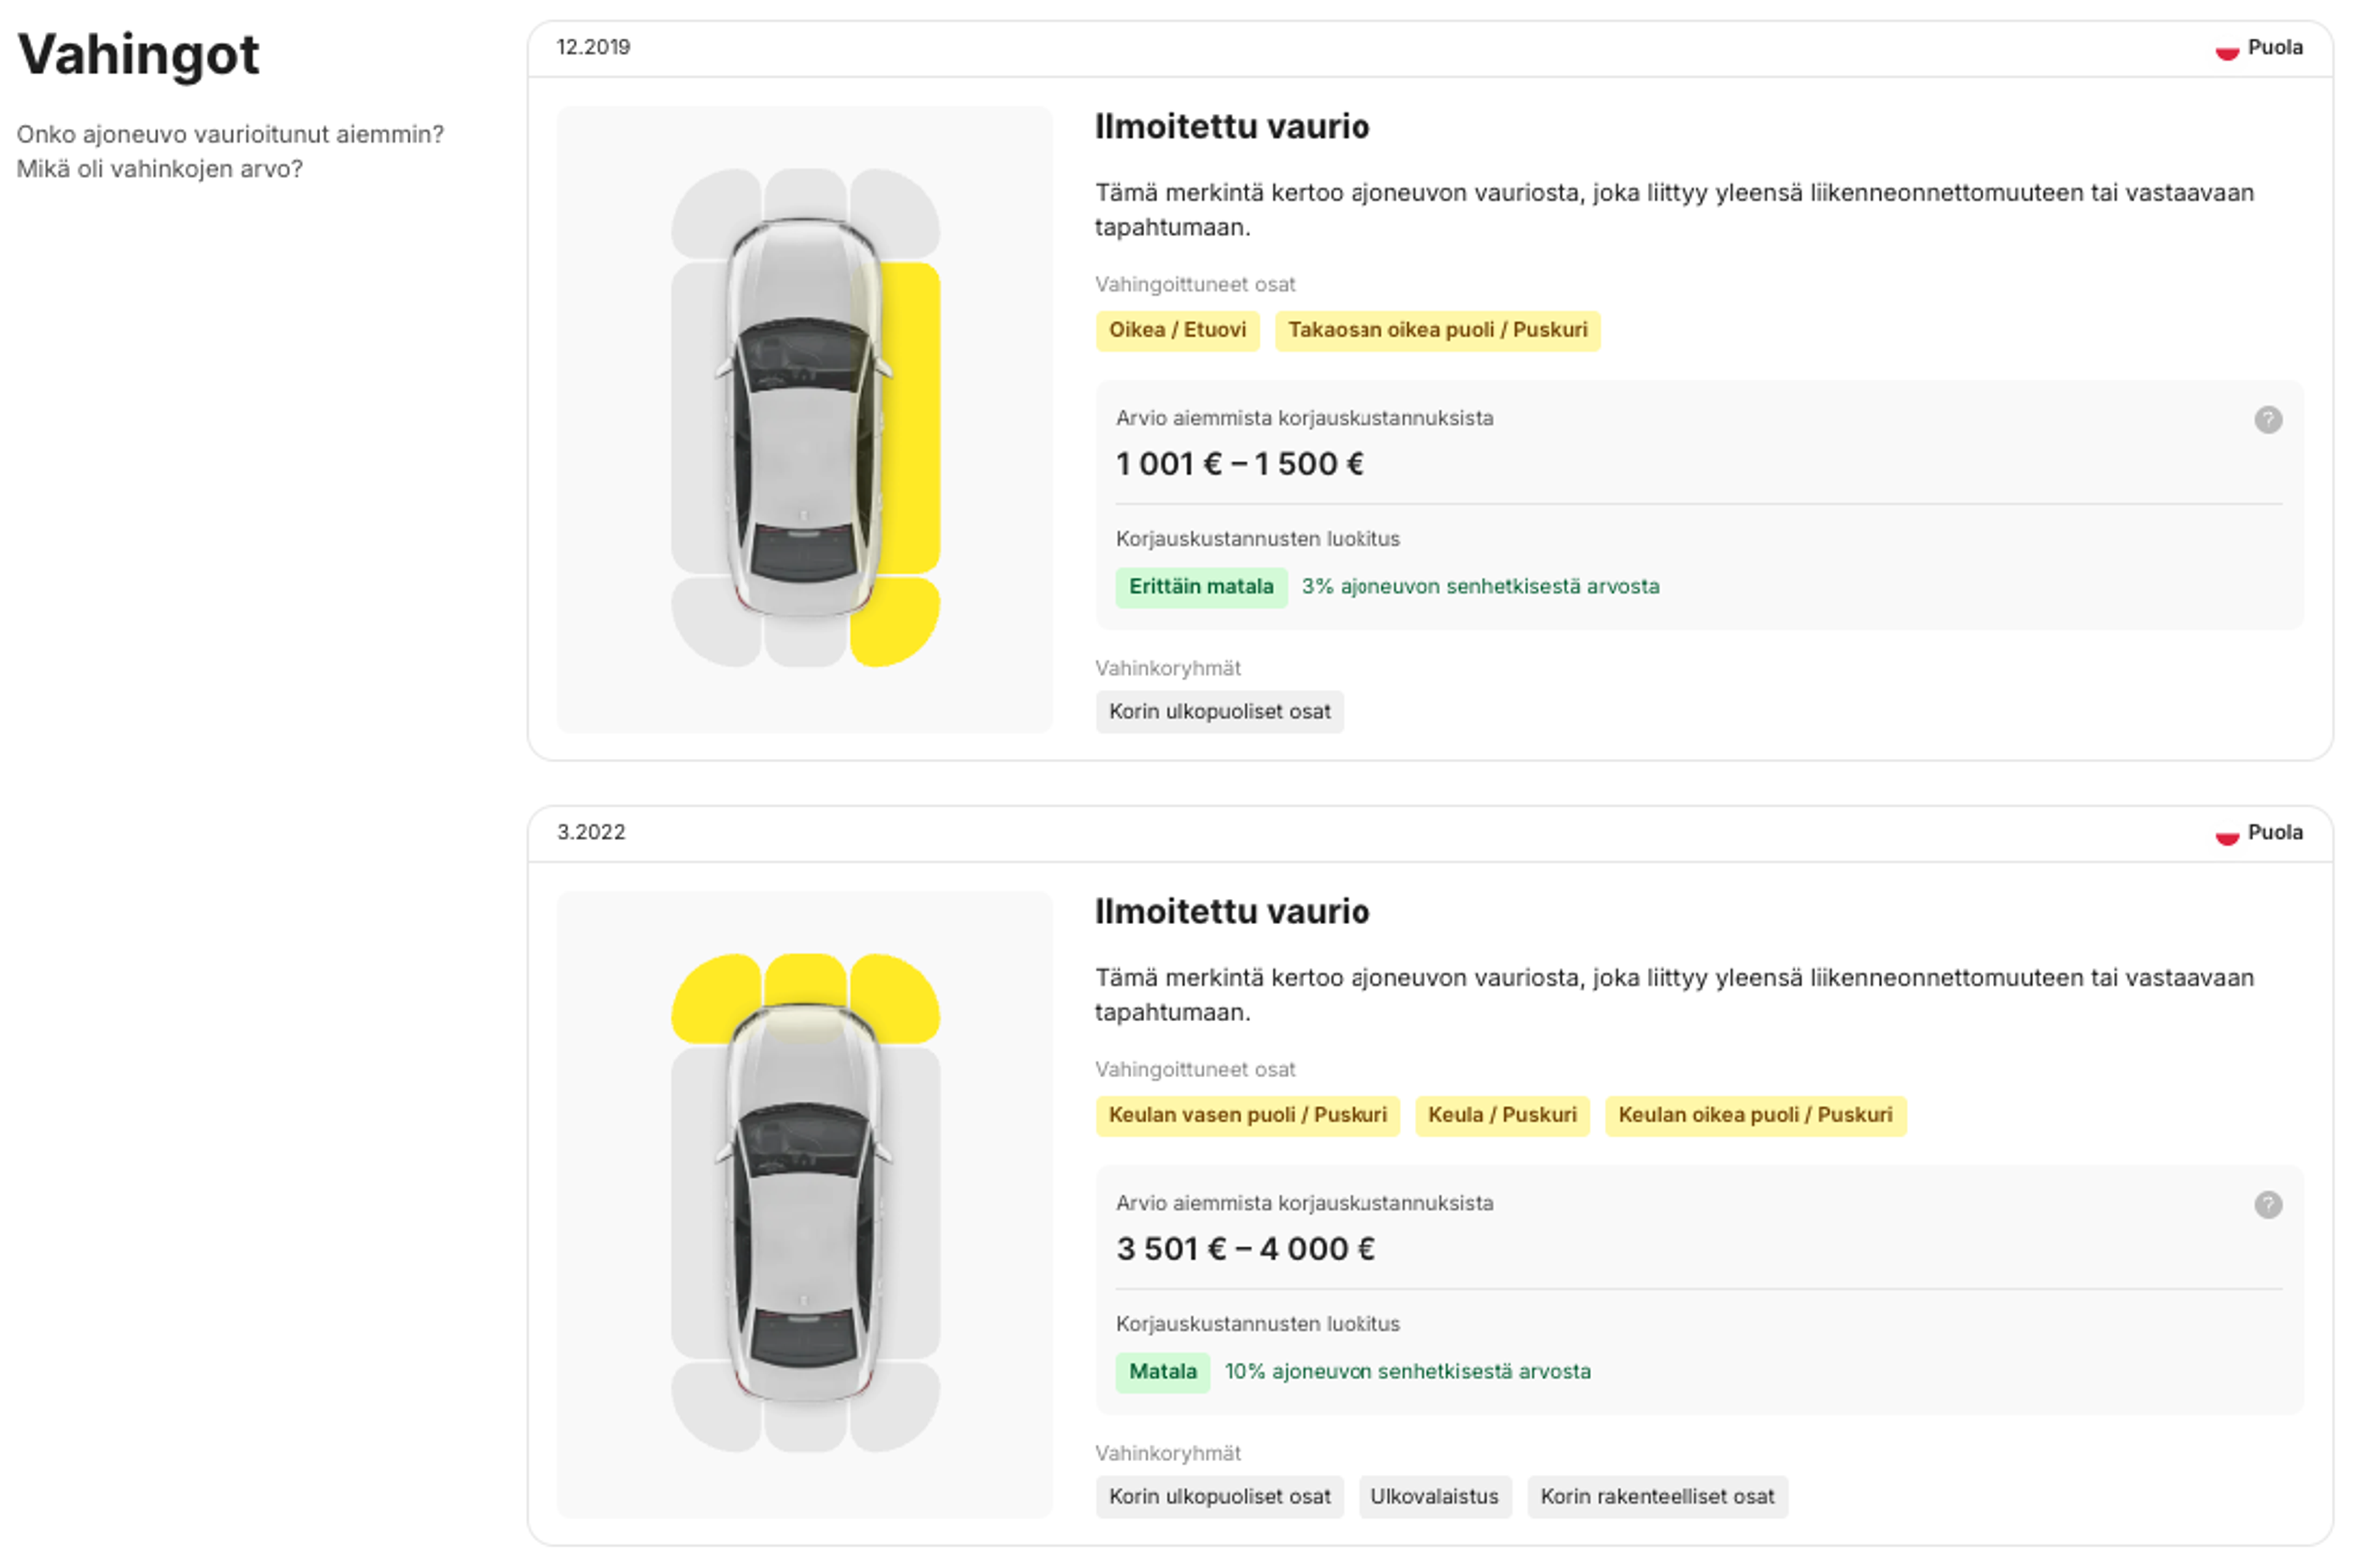Select the yellow right-side door zone in the first diagram

(911, 418)
